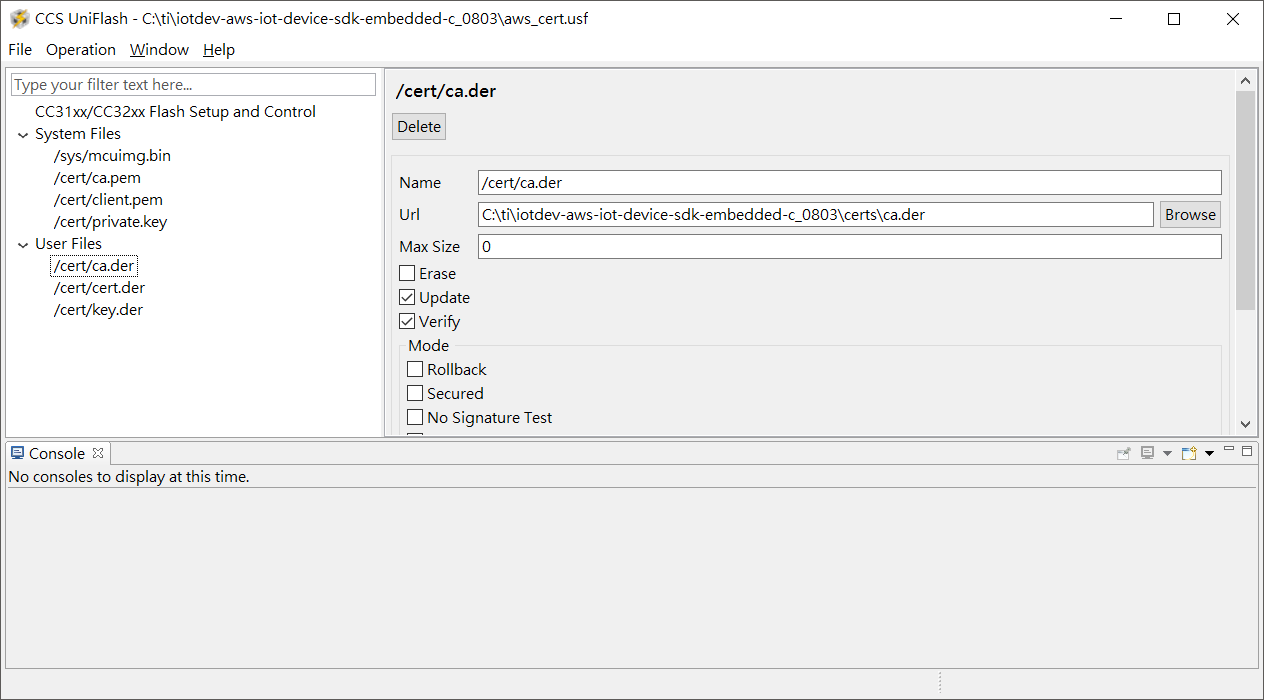Open the Window menu

[x=159, y=49]
